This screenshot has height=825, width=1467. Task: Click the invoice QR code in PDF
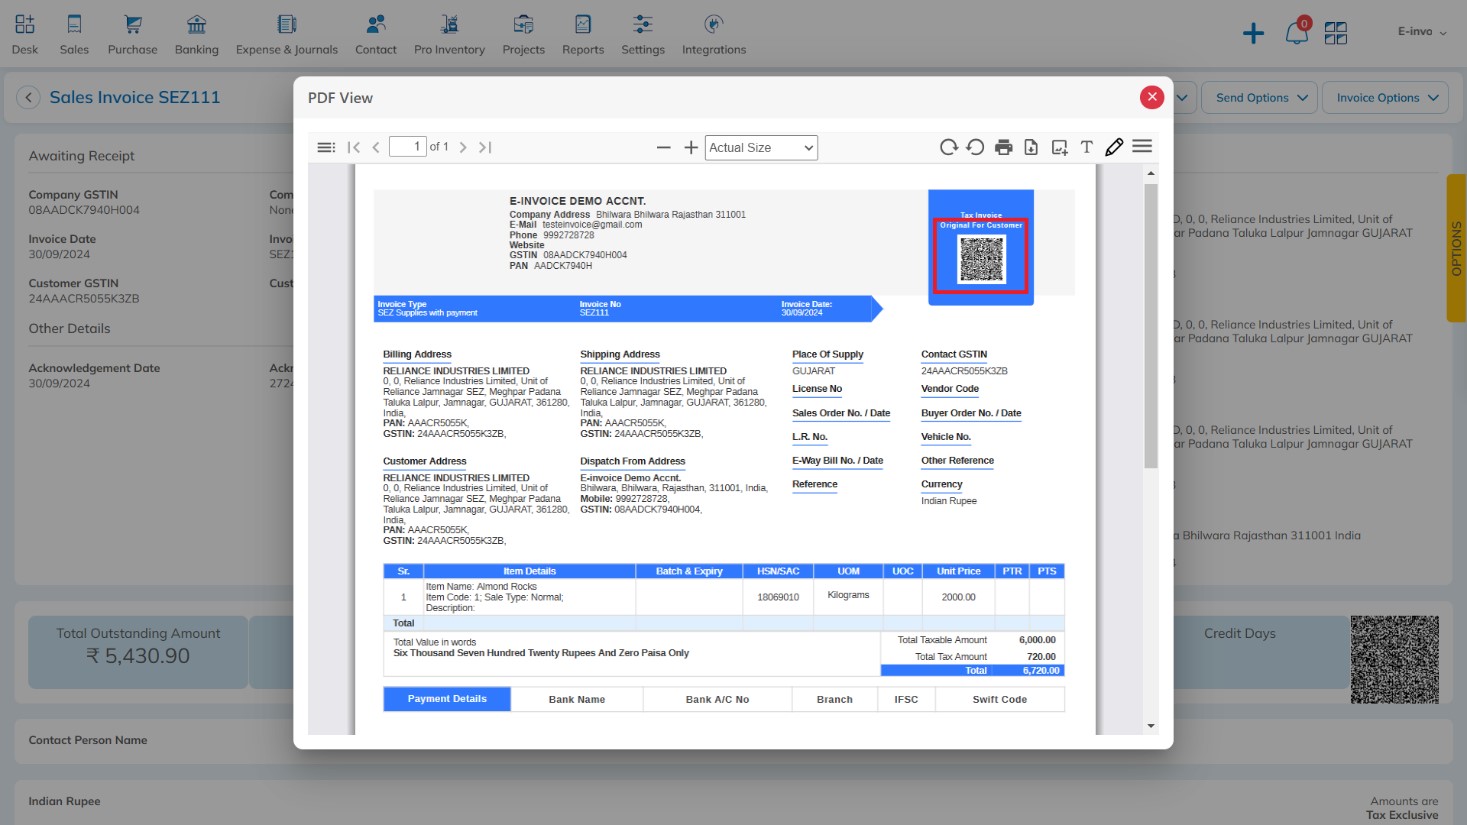click(981, 260)
